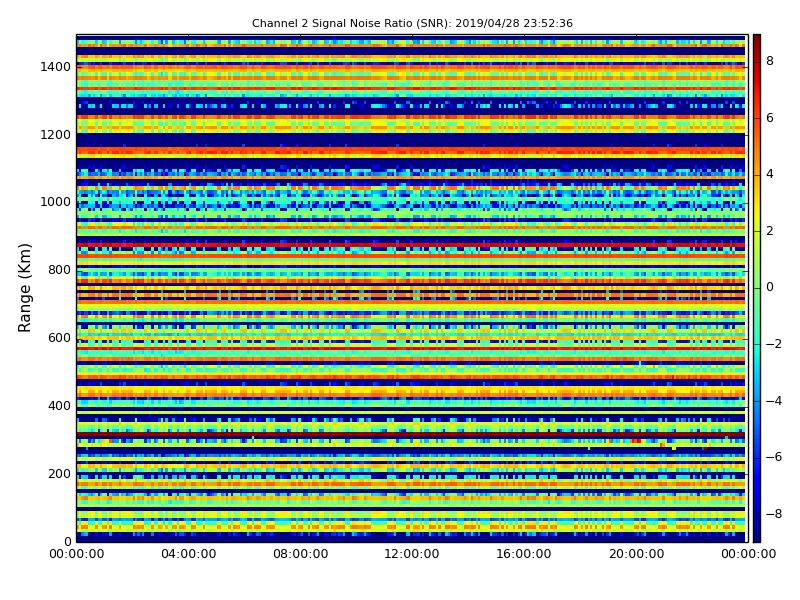Click the small red blob near 20:00 at 300 km
Viewport: 800px width, 600px height.
tap(636, 440)
